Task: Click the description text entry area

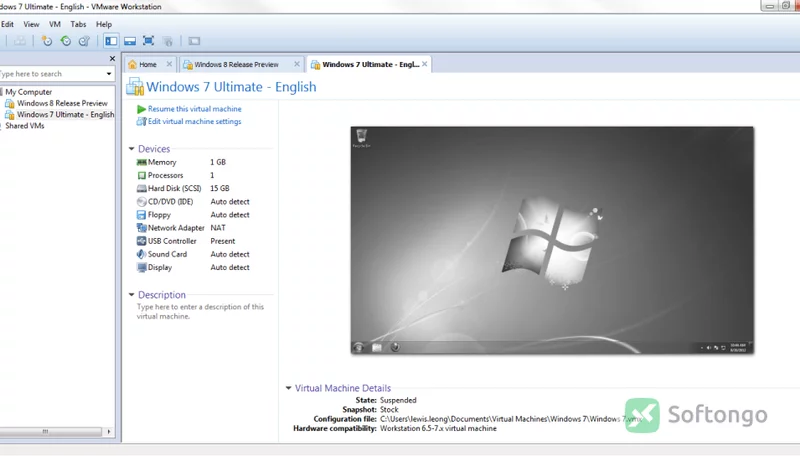Action: 200,312
